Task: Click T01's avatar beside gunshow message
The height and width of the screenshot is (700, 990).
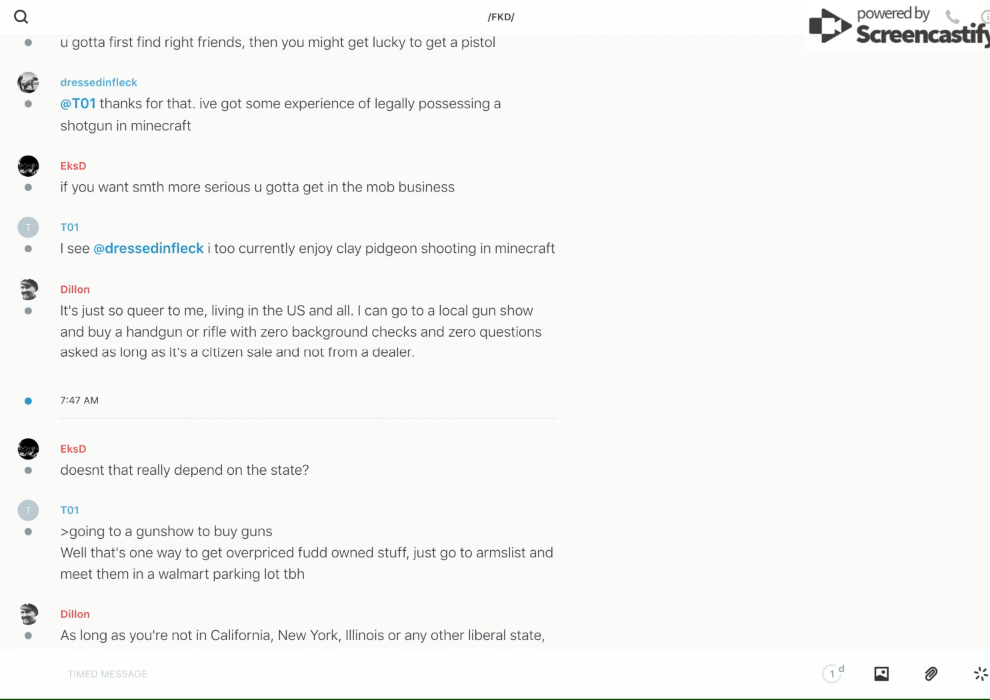Action: pyautogui.click(x=28, y=510)
